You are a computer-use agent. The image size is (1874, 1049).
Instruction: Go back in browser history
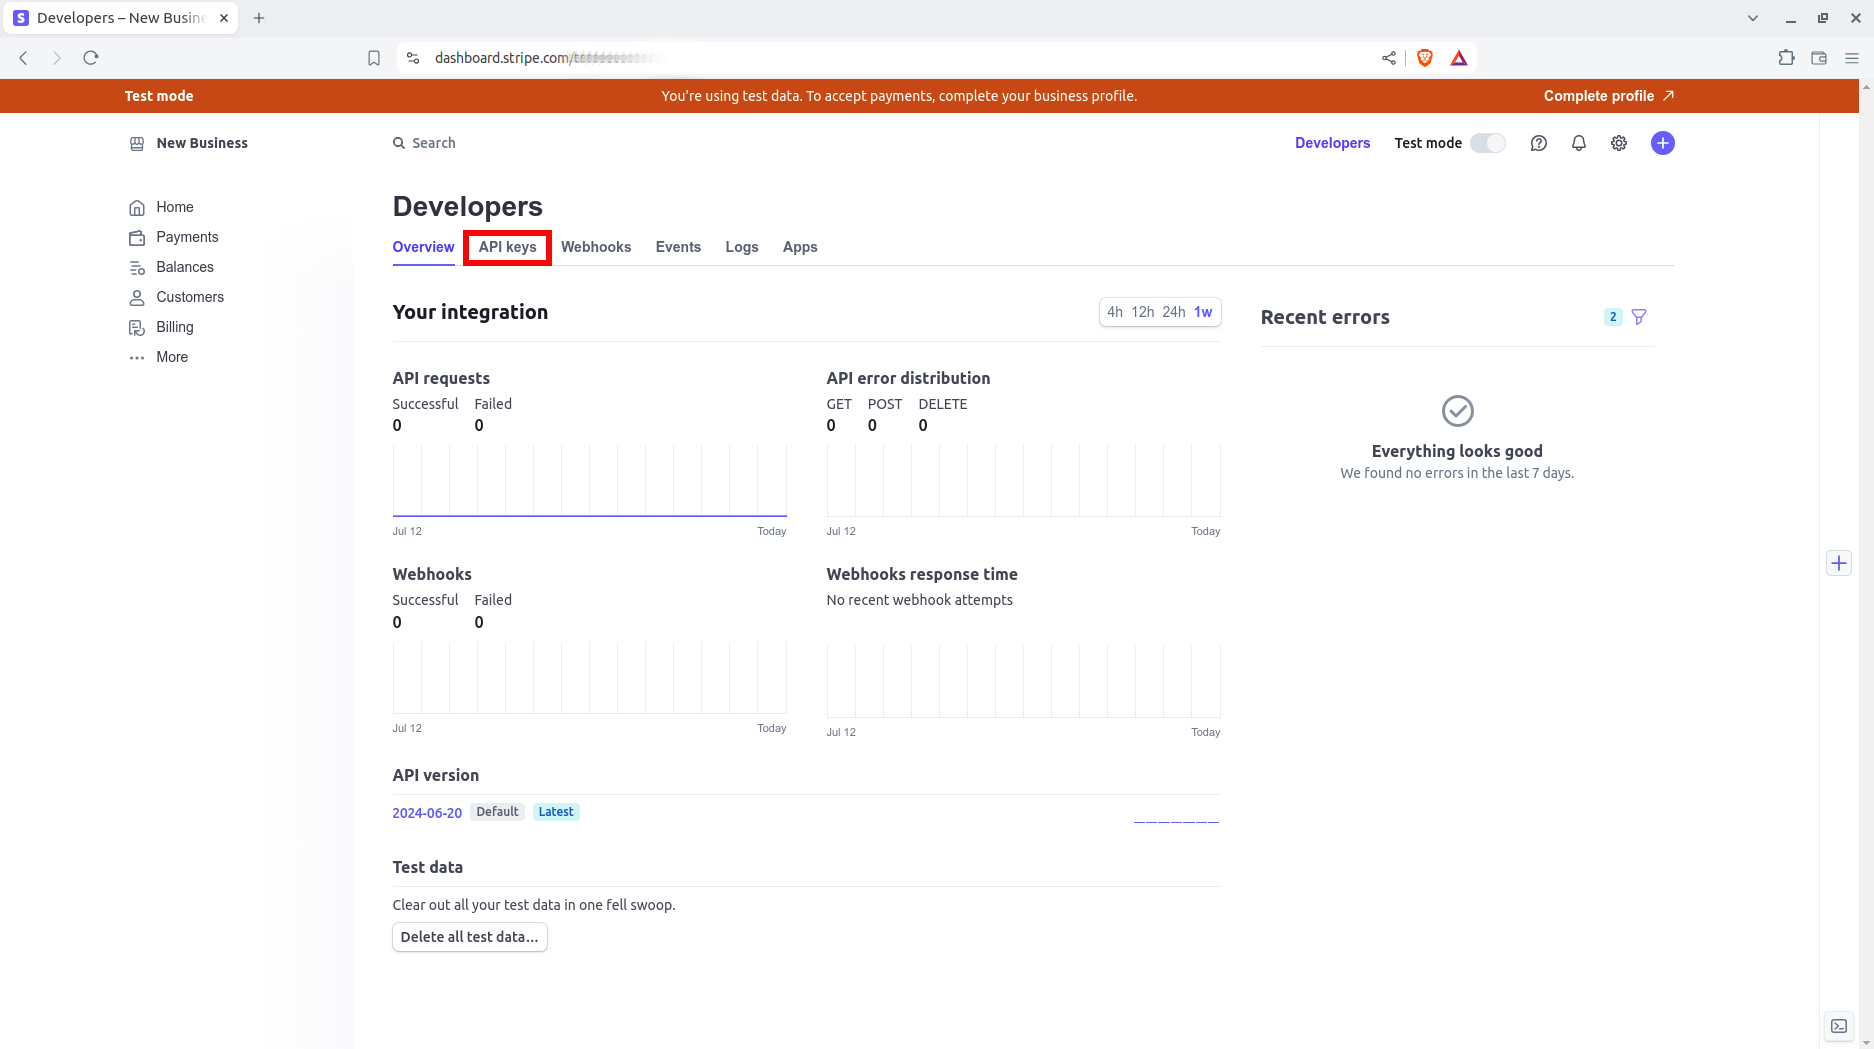23,58
